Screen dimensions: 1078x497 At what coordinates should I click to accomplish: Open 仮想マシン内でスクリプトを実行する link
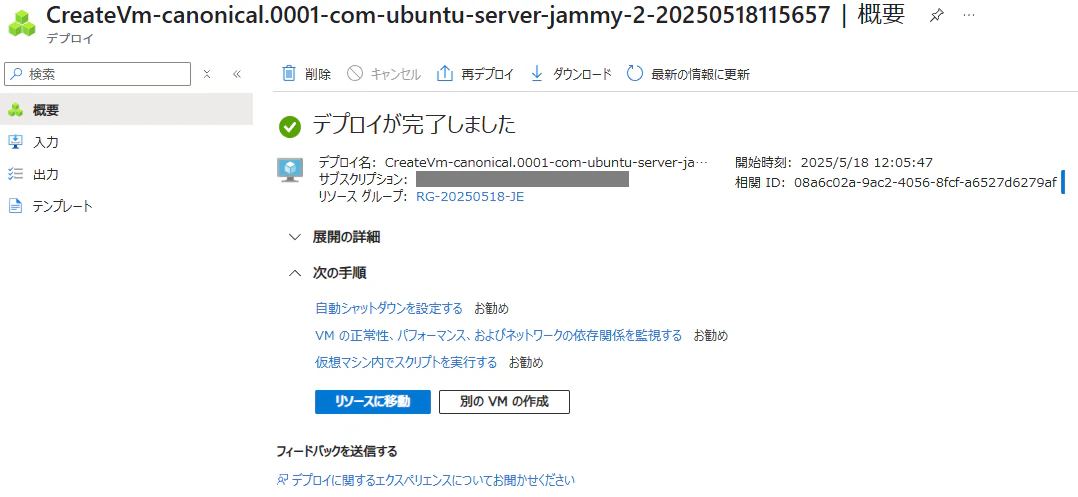click(406, 362)
